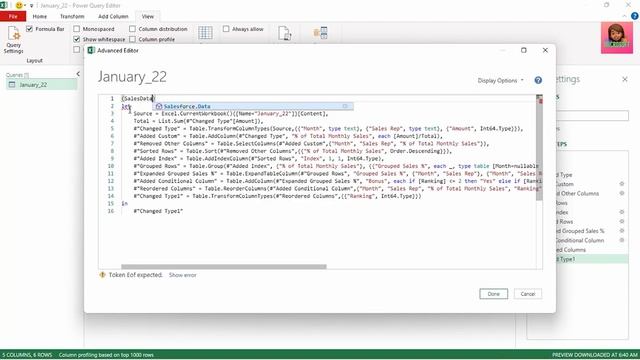640x360 pixels.
Task: Toggle the Show whitespace checkbox
Action: click(x=76, y=39)
